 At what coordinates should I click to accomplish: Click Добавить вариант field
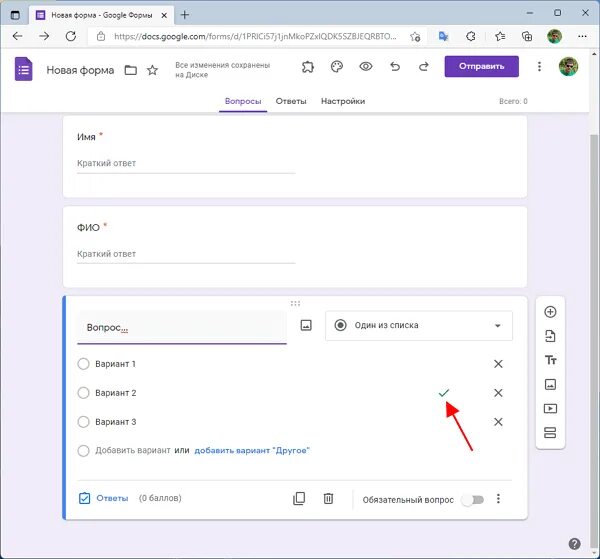(133, 451)
